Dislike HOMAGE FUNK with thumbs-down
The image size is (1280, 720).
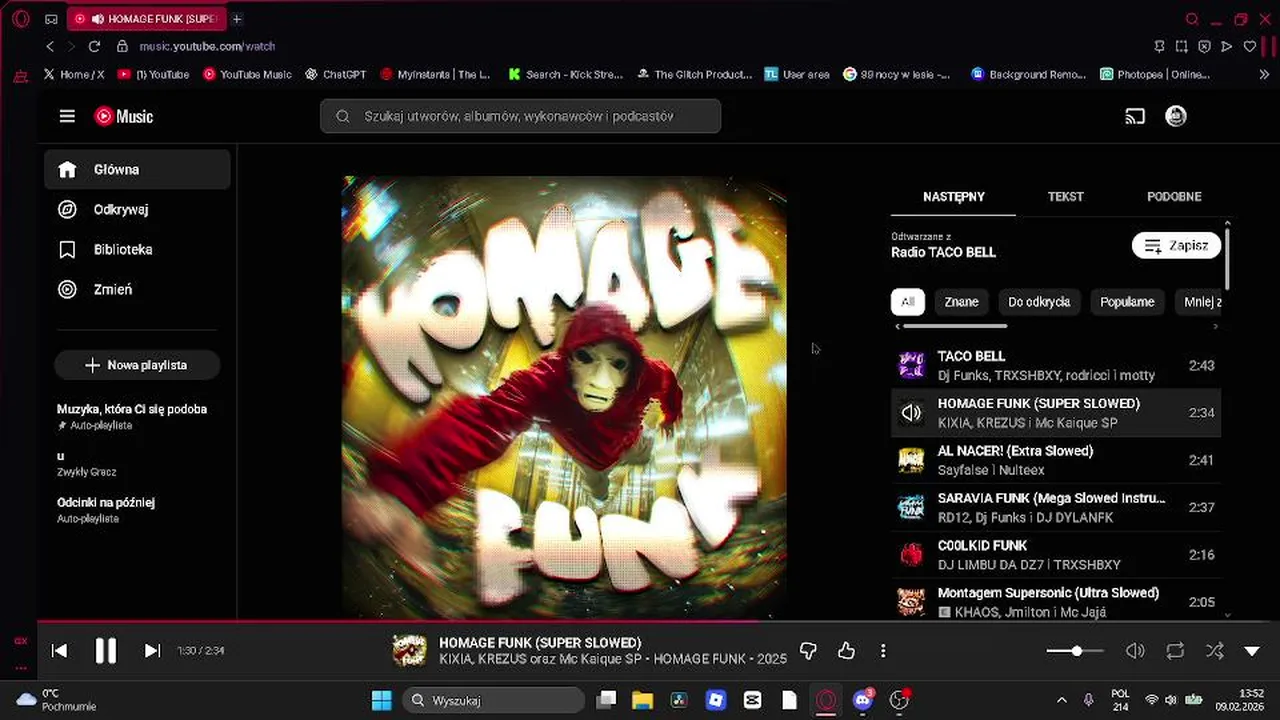pos(808,651)
